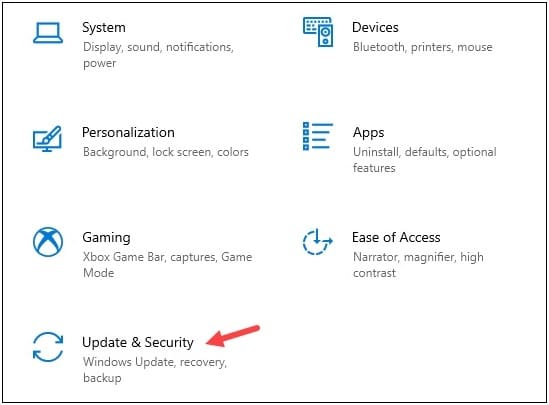Click the Ease of Access icon

(318, 242)
